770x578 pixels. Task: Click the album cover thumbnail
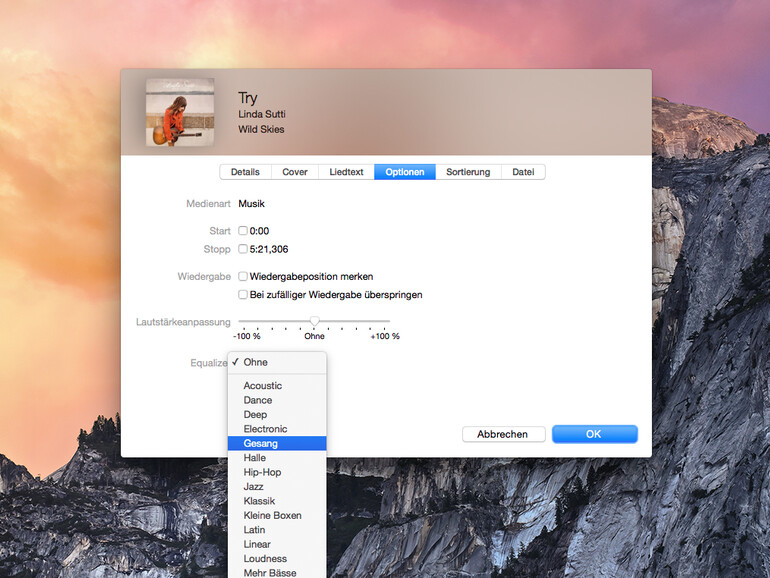180,112
